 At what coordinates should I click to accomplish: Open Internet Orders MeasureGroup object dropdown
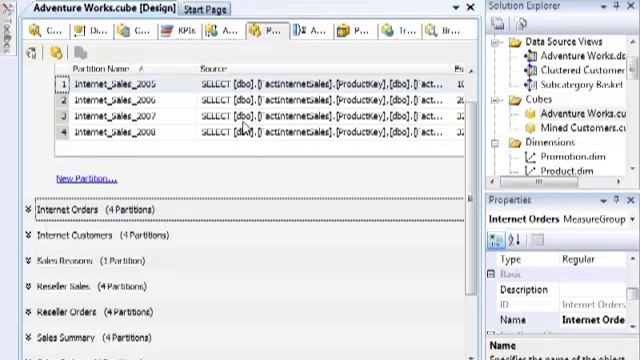tap(632, 220)
